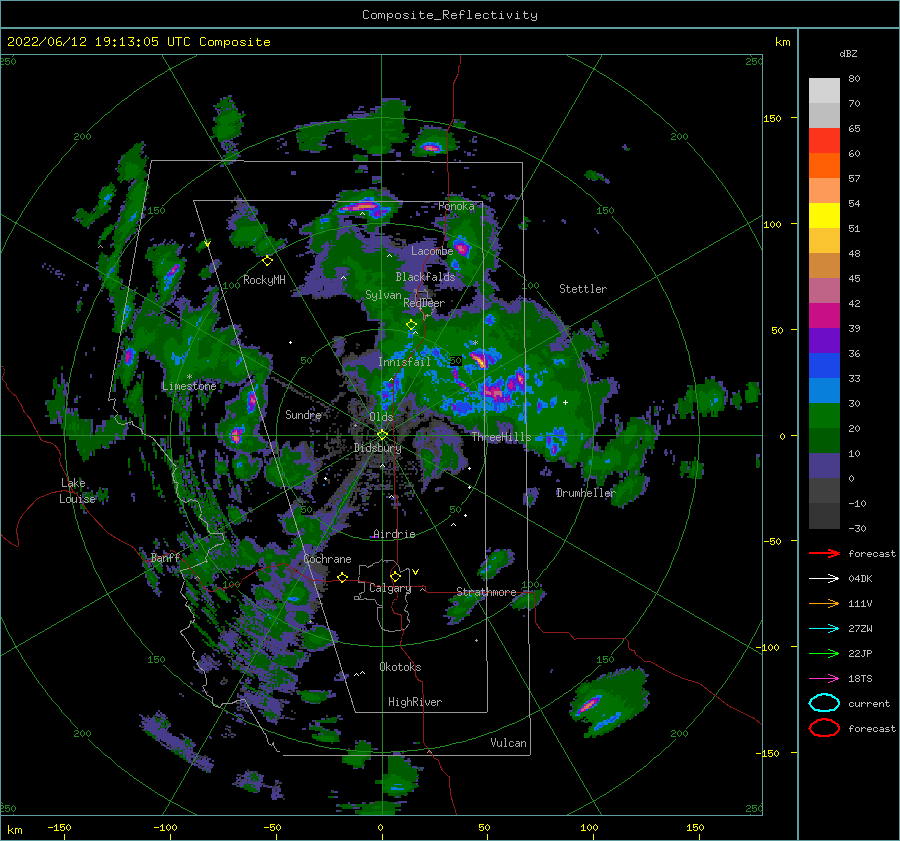Click the green 22JP arrow icon
Image resolution: width=900 pixels, height=841 pixels.
tap(824, 653)
